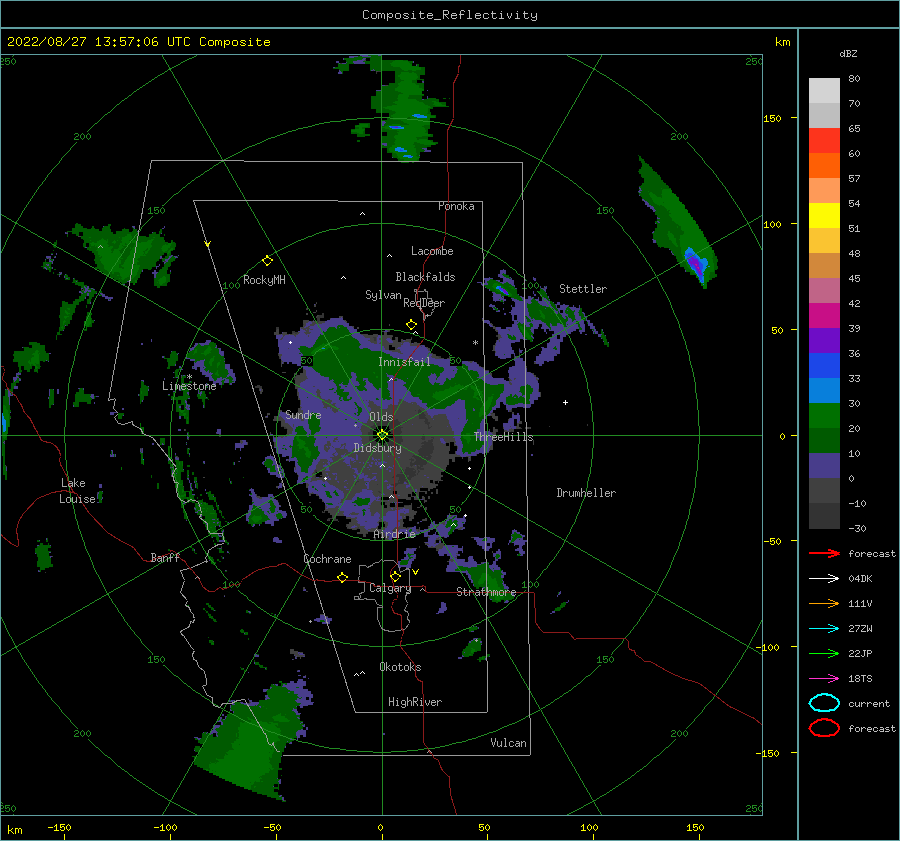Click the white 04DK arrow icon
Viewport: 900px width, 841px height.
[824, 579]
